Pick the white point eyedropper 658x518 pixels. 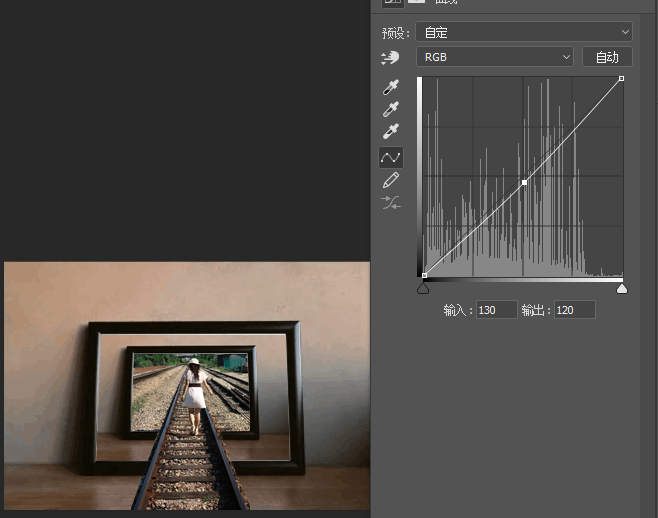[x=391, y=131]
